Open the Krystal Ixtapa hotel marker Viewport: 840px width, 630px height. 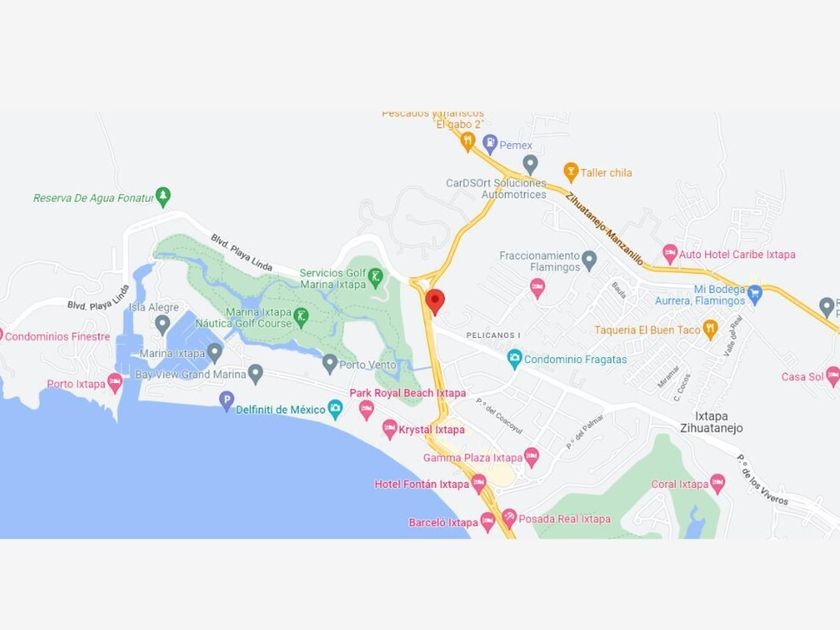389,429
